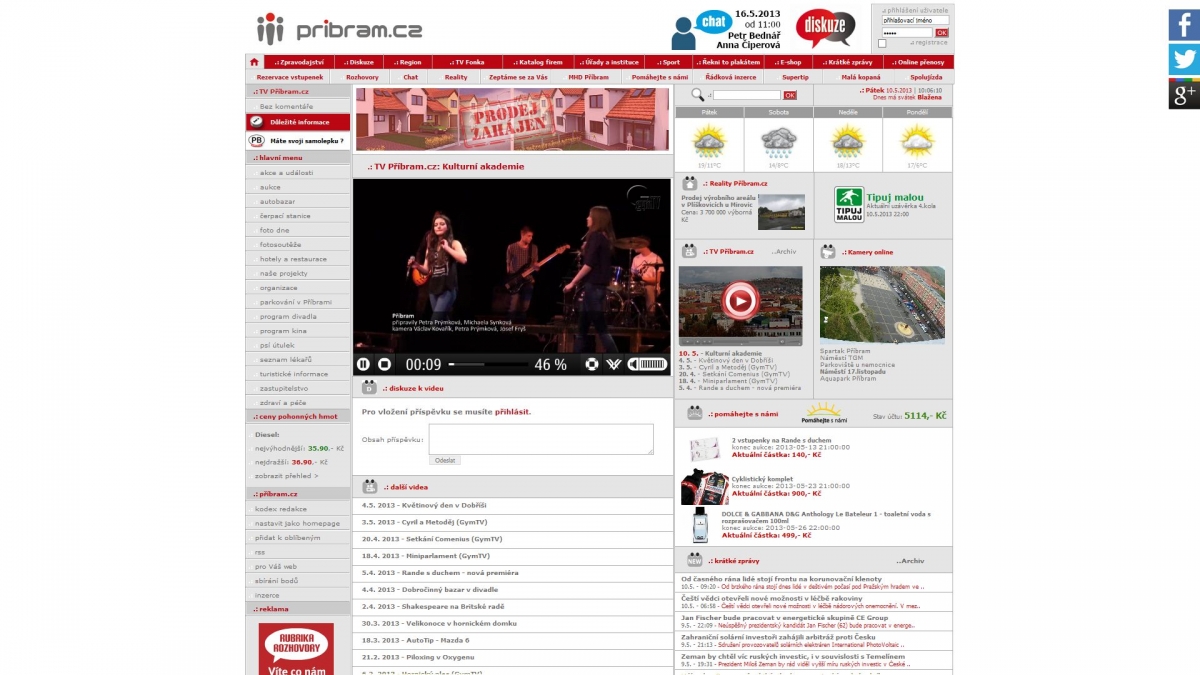Screen dimensions: 1200x675
Task: Open Řádková inzerce submenu item
Action: [x=730, y=77]
